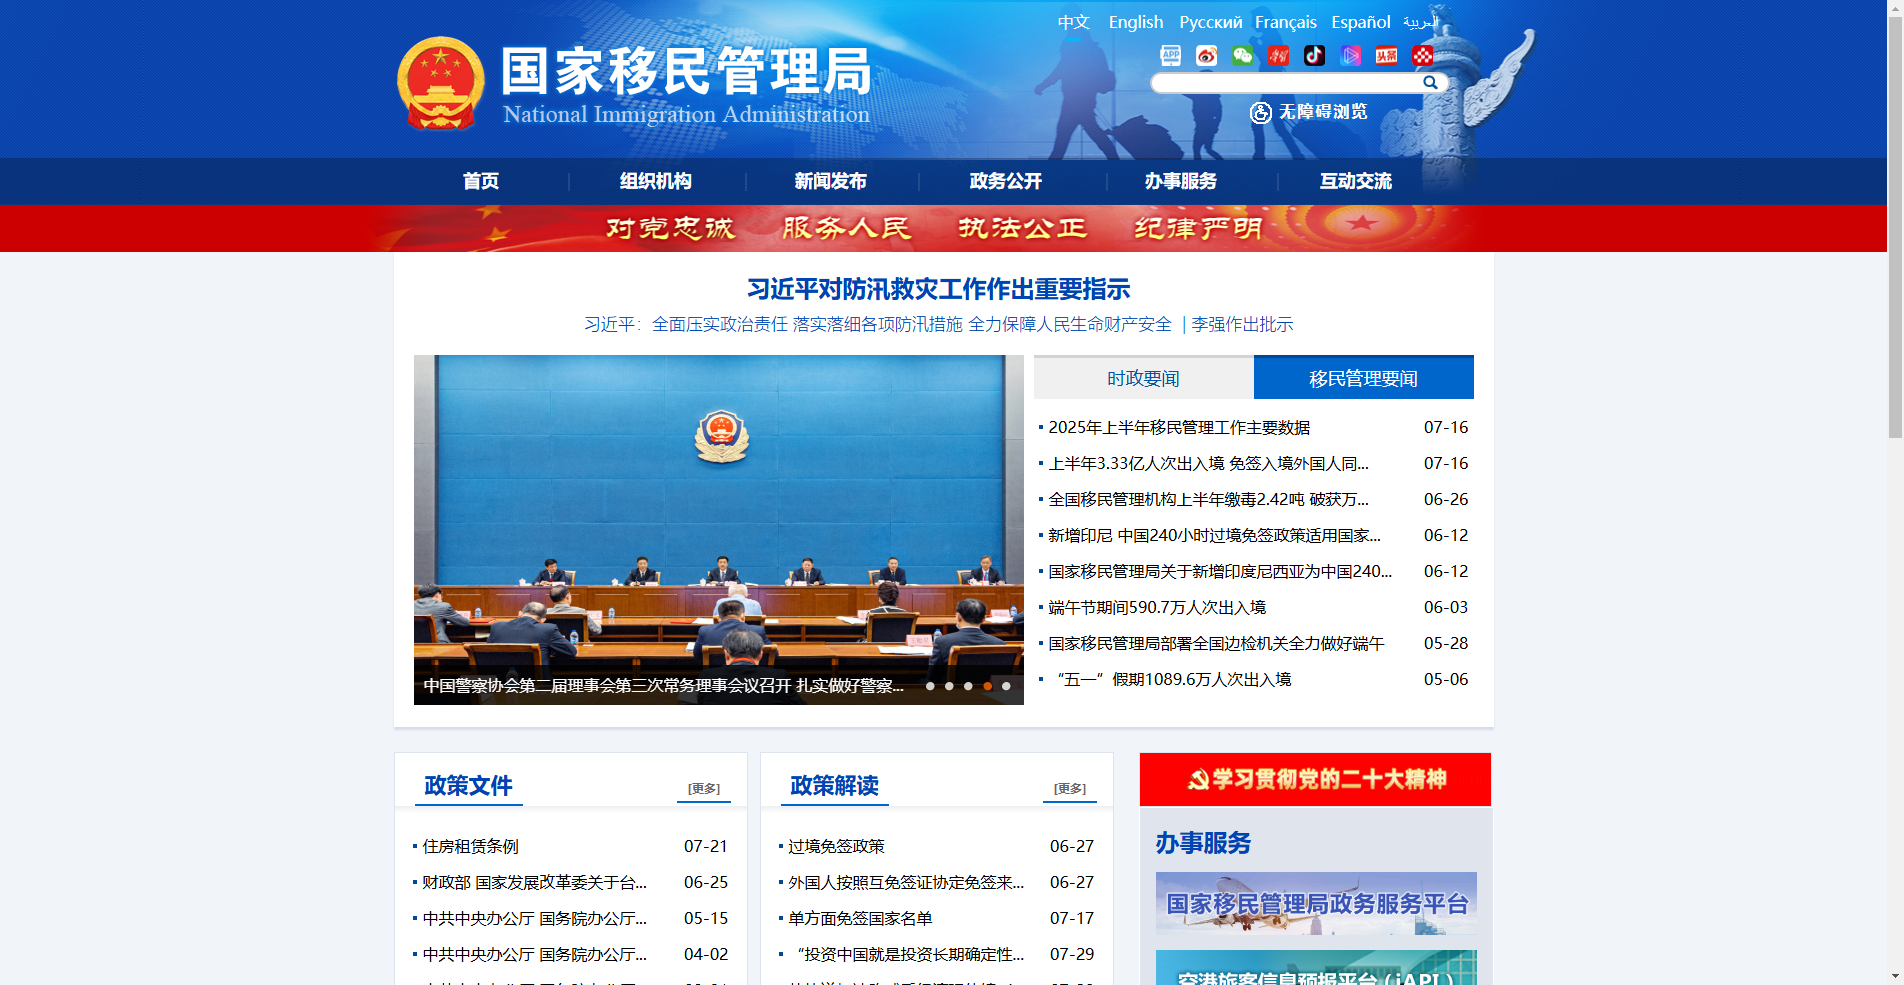This screenshot has width=1904, height=985.
Task: Click the 无障碍浏览 accessibility icon
Action: pos(1259,113)
